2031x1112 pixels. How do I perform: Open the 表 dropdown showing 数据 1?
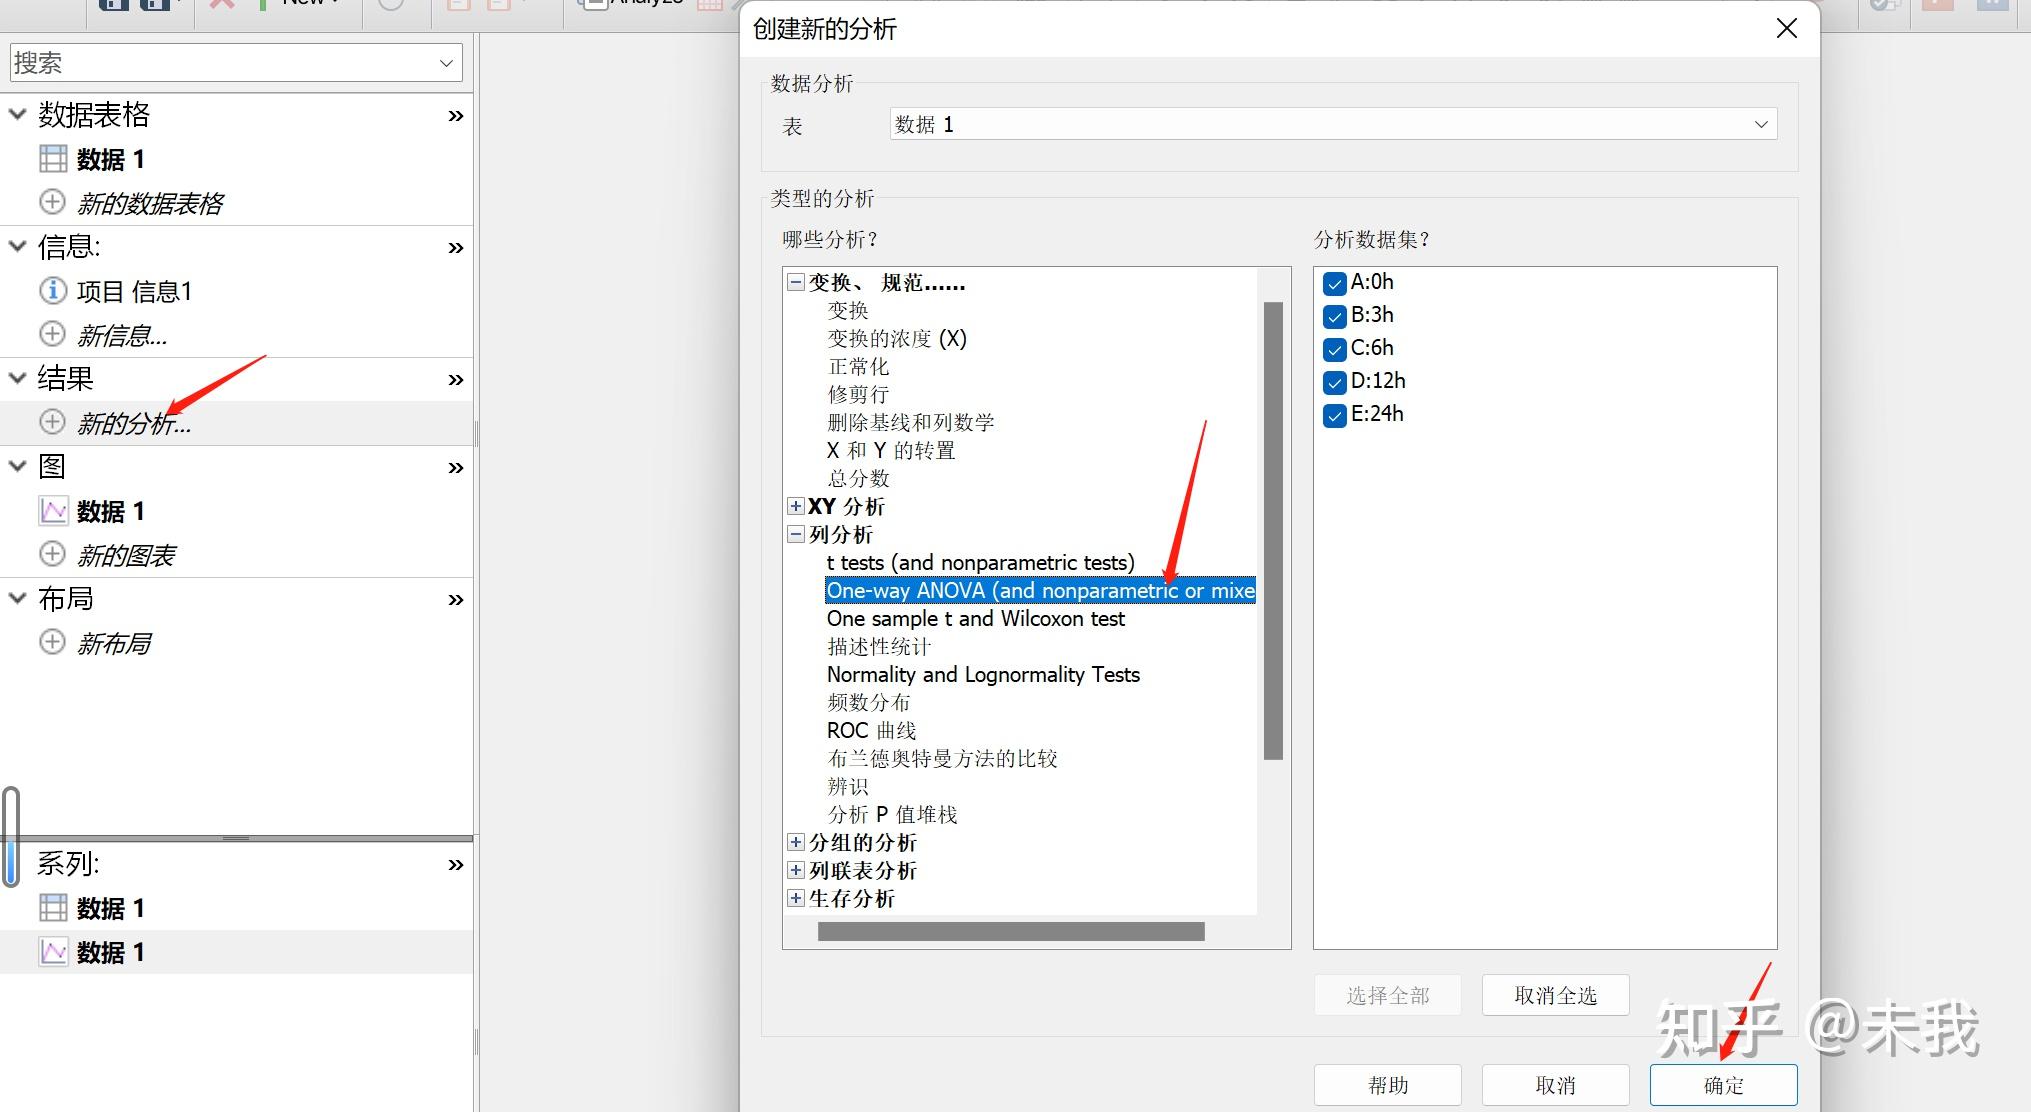pyautogui.click(x=1760, y=124)
